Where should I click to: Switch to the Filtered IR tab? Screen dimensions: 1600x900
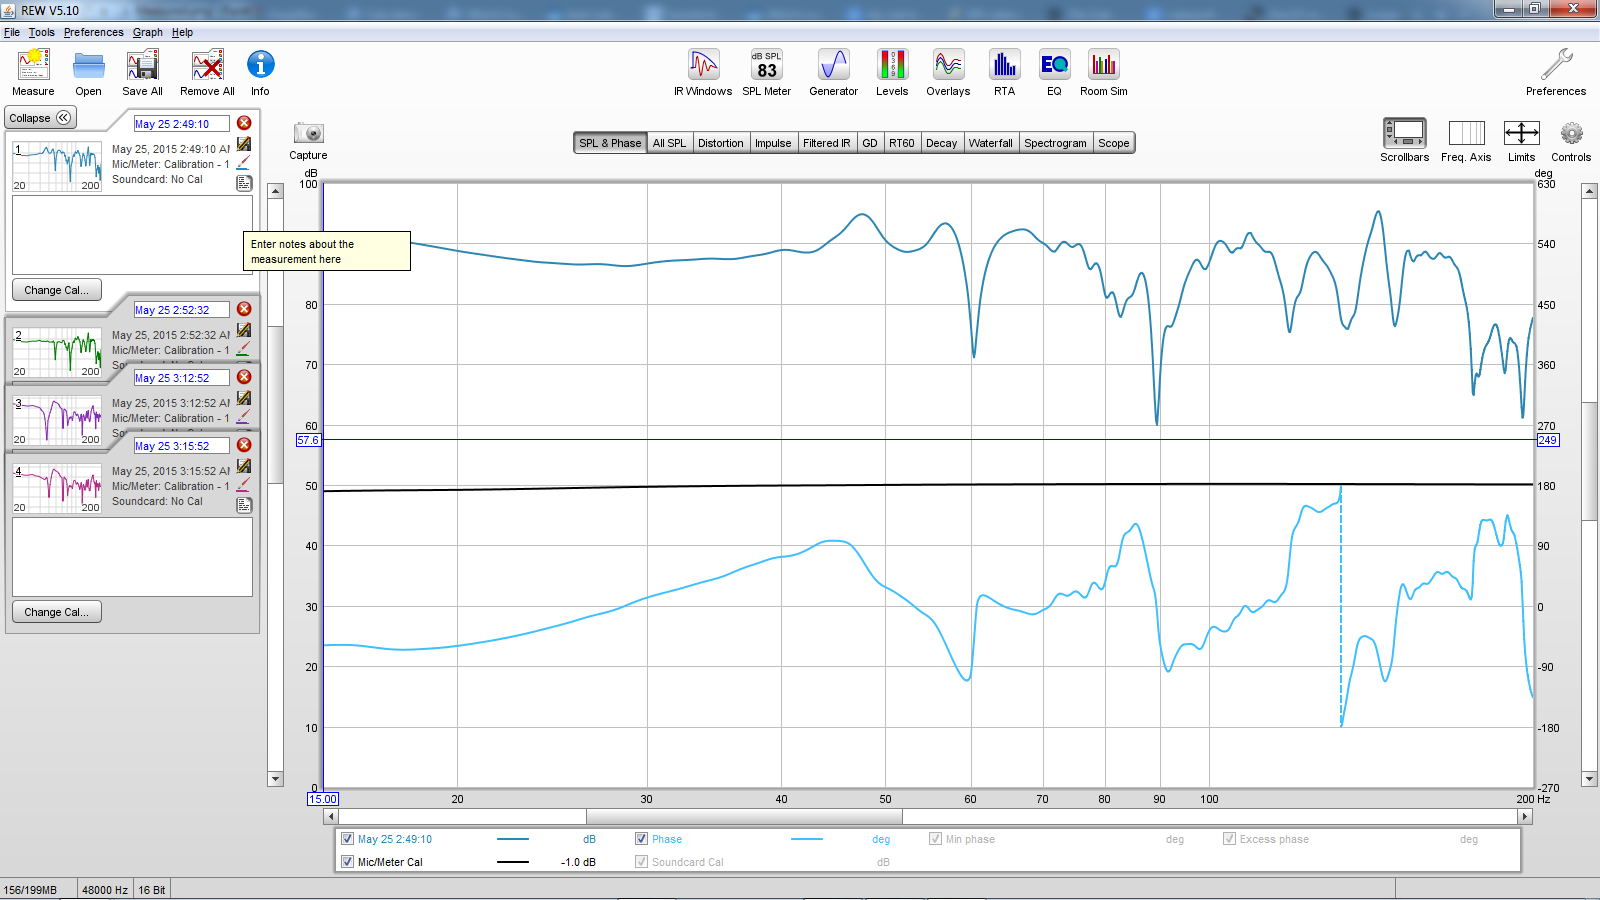[826, 143]
